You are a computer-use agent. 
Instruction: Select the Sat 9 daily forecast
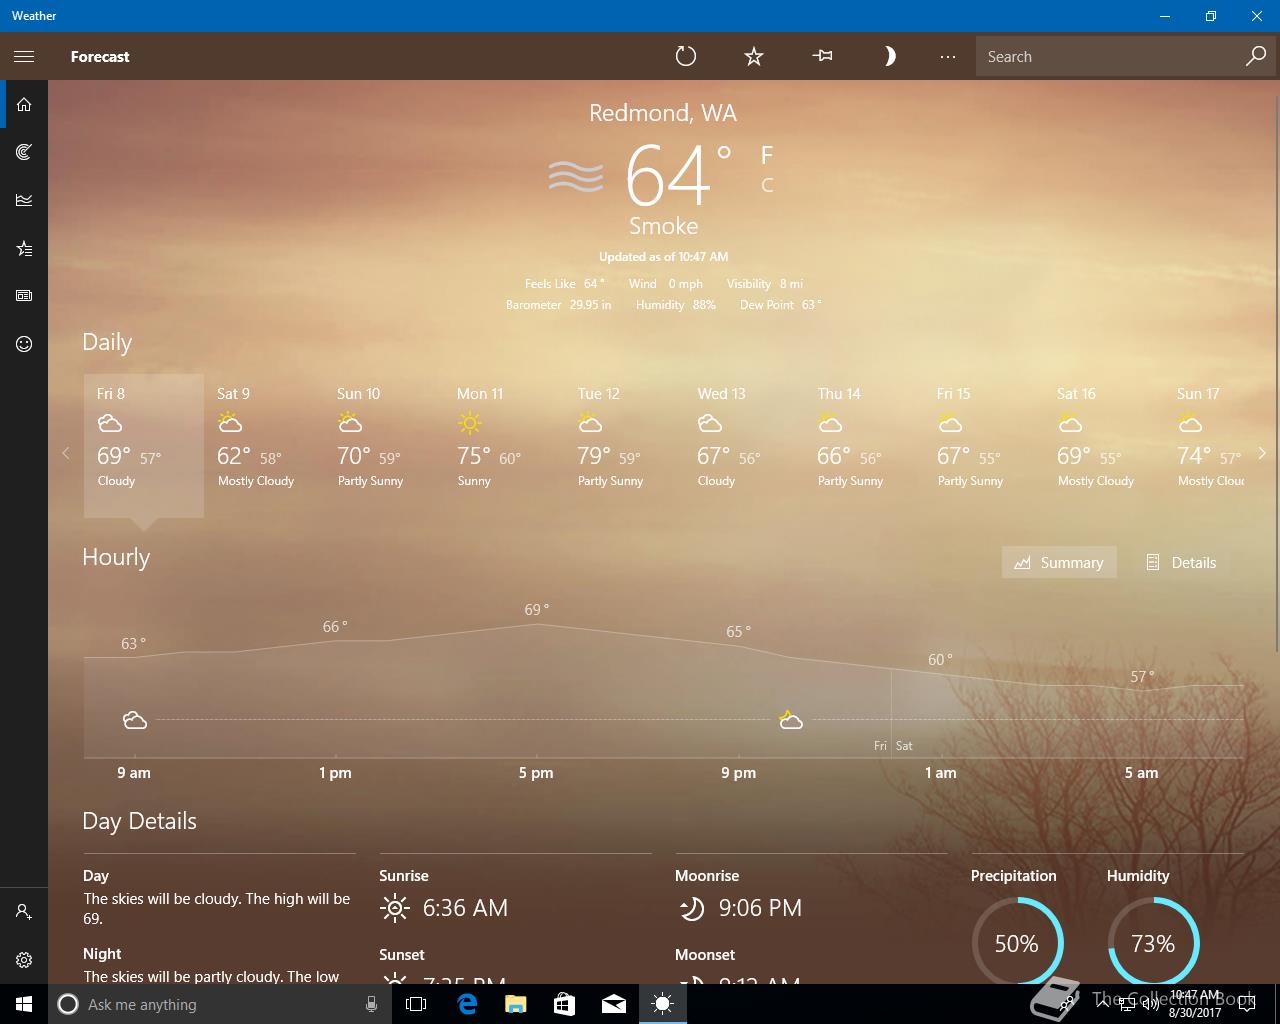point(264,445)
